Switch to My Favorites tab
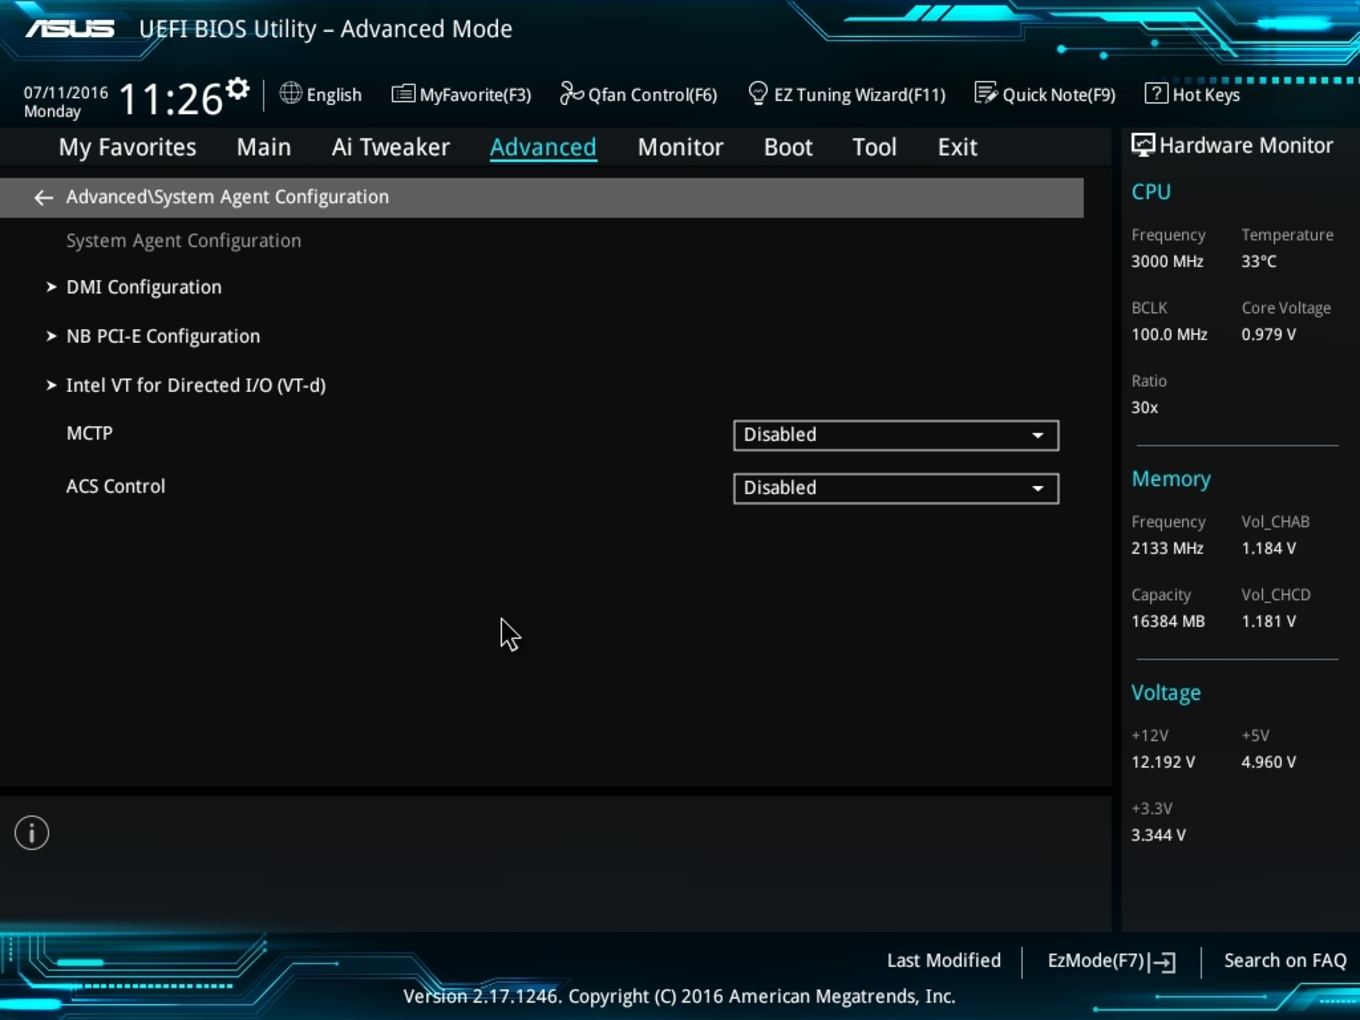This screenshot has width=1360, height=1020. pyautogui.click(x=128, y=147)
